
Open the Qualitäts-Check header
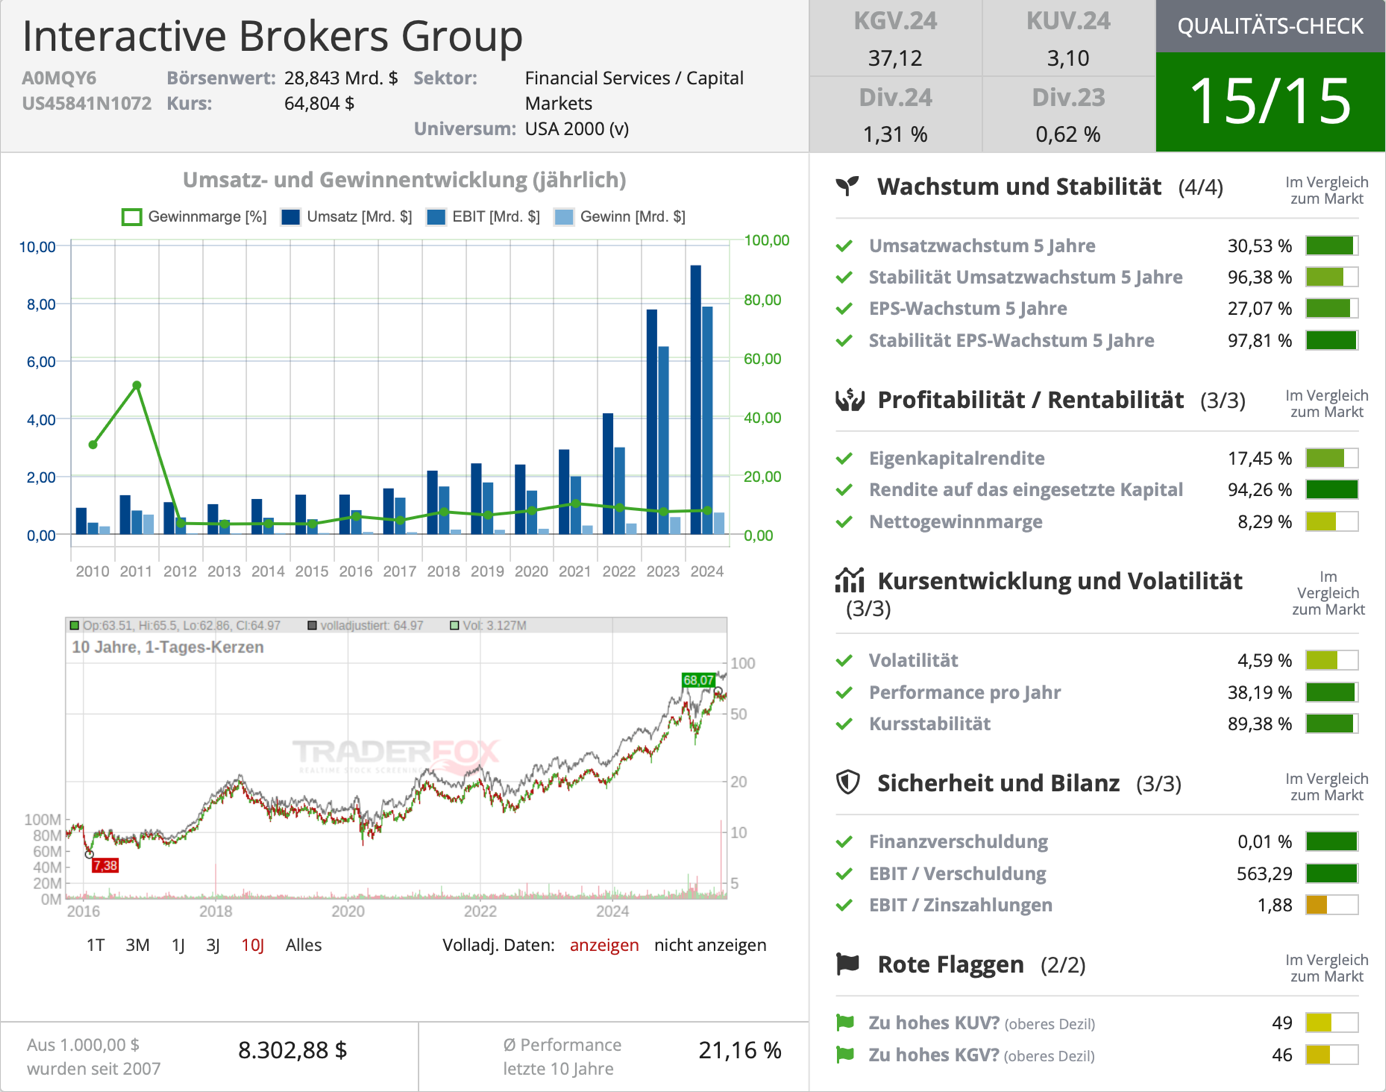[1270, 26]
